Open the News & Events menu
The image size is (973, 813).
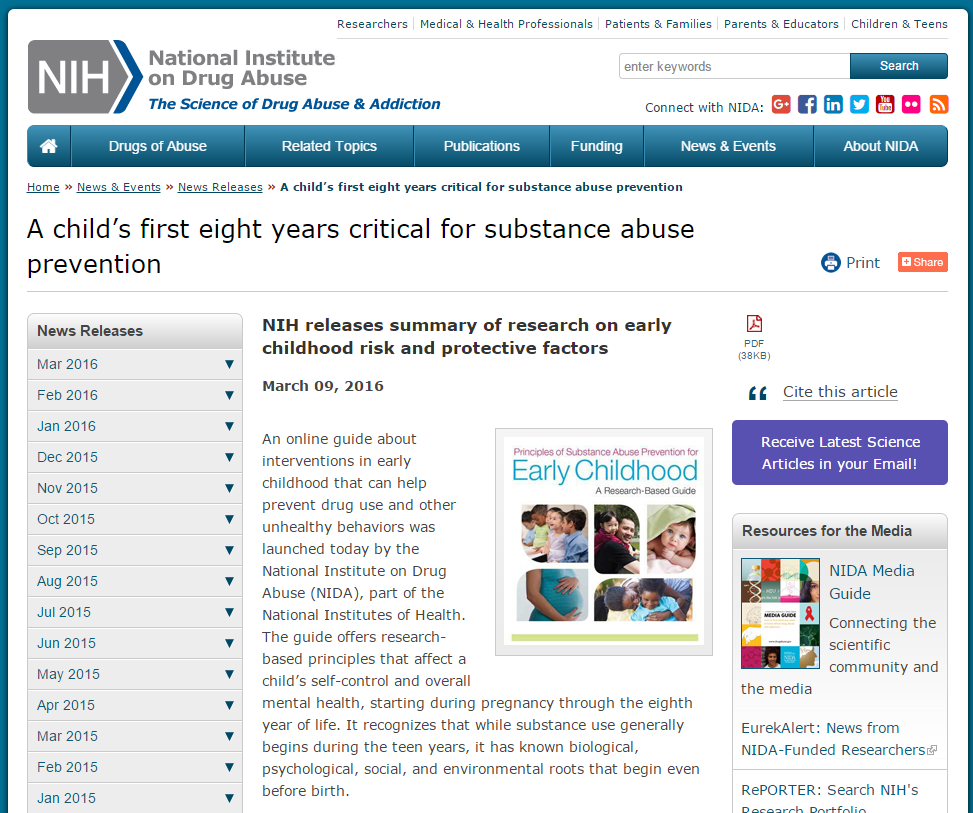click(x=728, y=146)
